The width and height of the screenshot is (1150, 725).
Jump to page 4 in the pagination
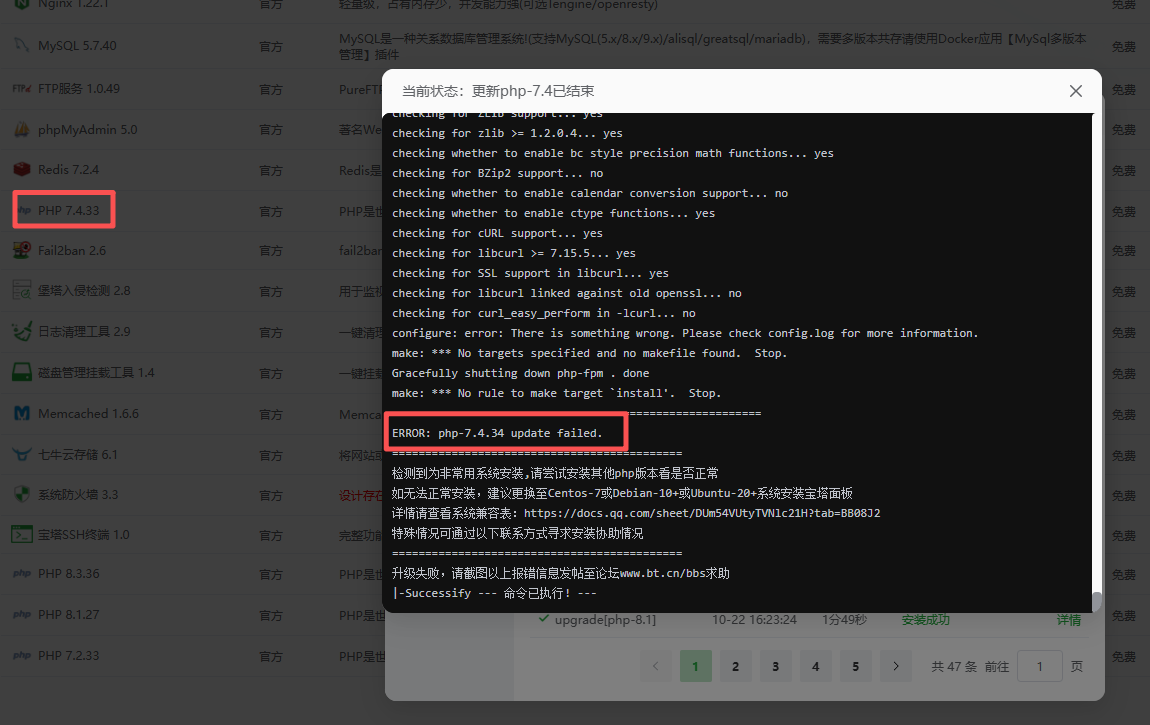pyautogui.click(x=816, y=666)
